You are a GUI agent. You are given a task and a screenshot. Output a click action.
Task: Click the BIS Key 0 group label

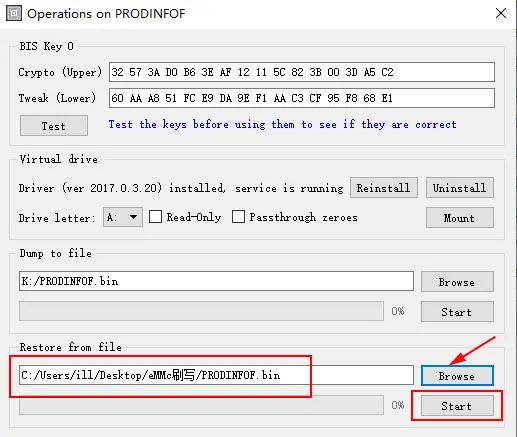pyautogui.click(x=46, y=46)
